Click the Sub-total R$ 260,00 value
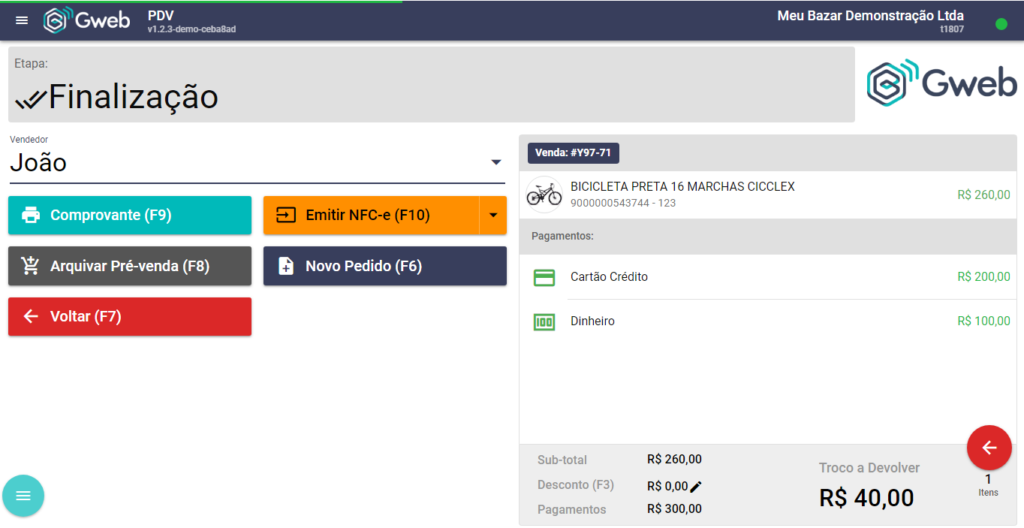Viewport: 1024px width, 528px height. 674,459
